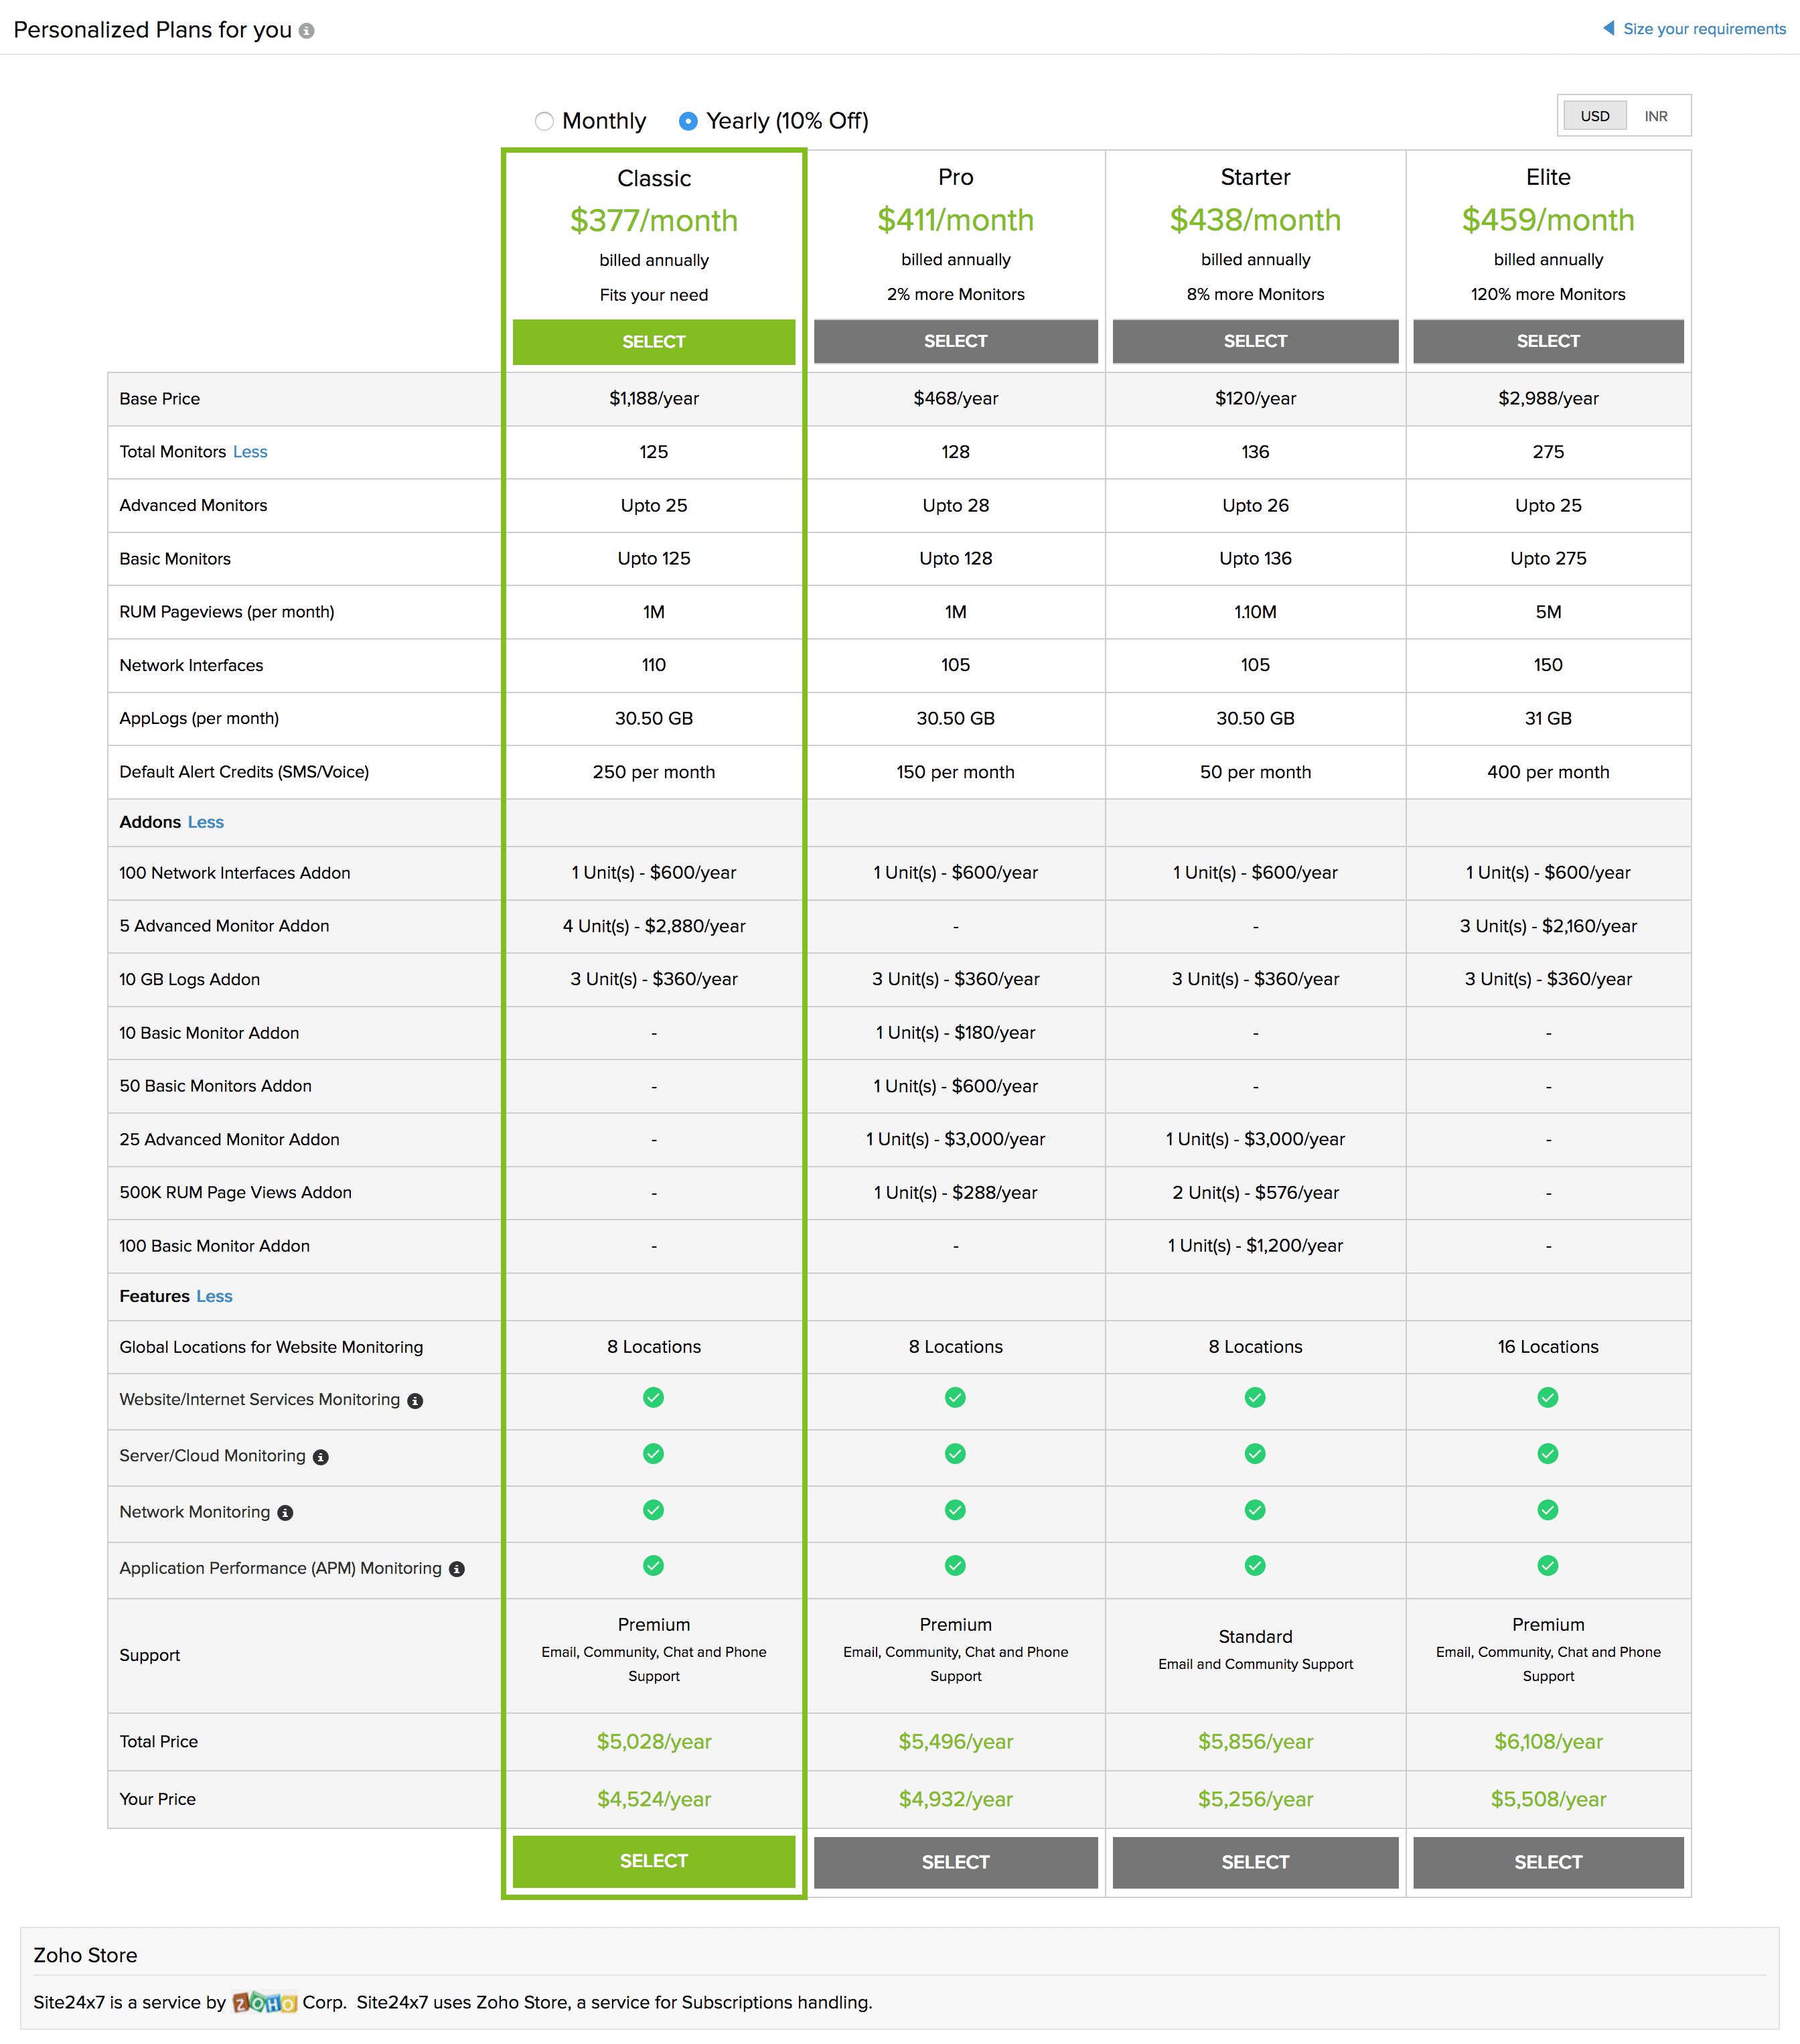The width and height of the screenshot is (1800, 2044).
Task: Click info icon beside Personalized Plans heading
Action: (x=307, y=31)
